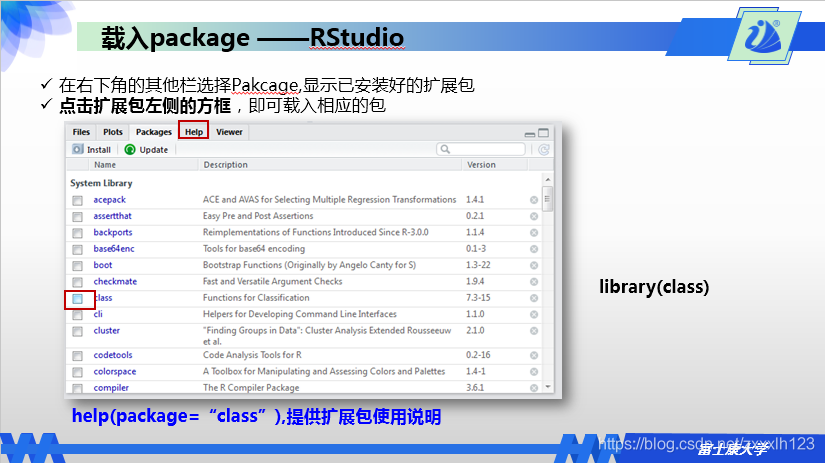Click the package search field
The image size is (825, 463).
tap(480, 149)
